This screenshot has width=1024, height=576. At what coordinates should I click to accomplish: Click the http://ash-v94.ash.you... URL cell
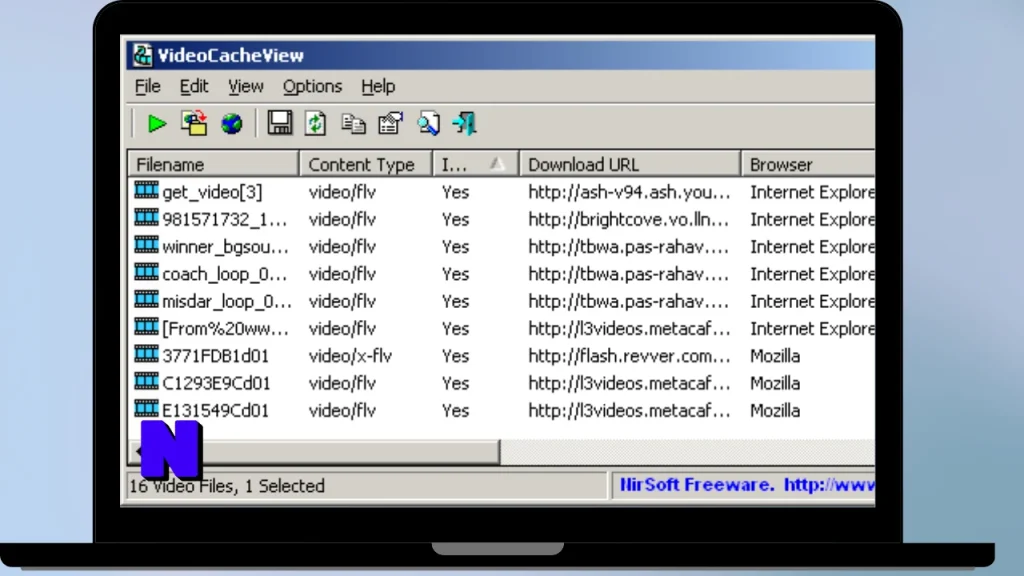click(629, 192)
